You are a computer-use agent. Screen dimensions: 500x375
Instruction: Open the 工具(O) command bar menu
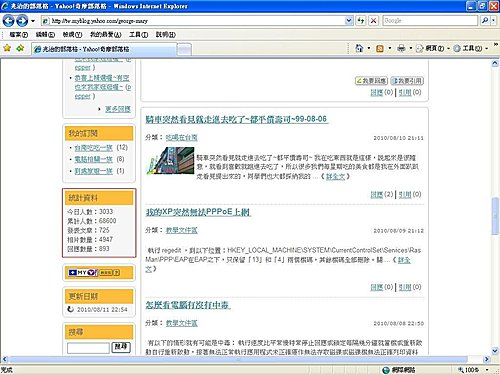click(x=471, y=49)
